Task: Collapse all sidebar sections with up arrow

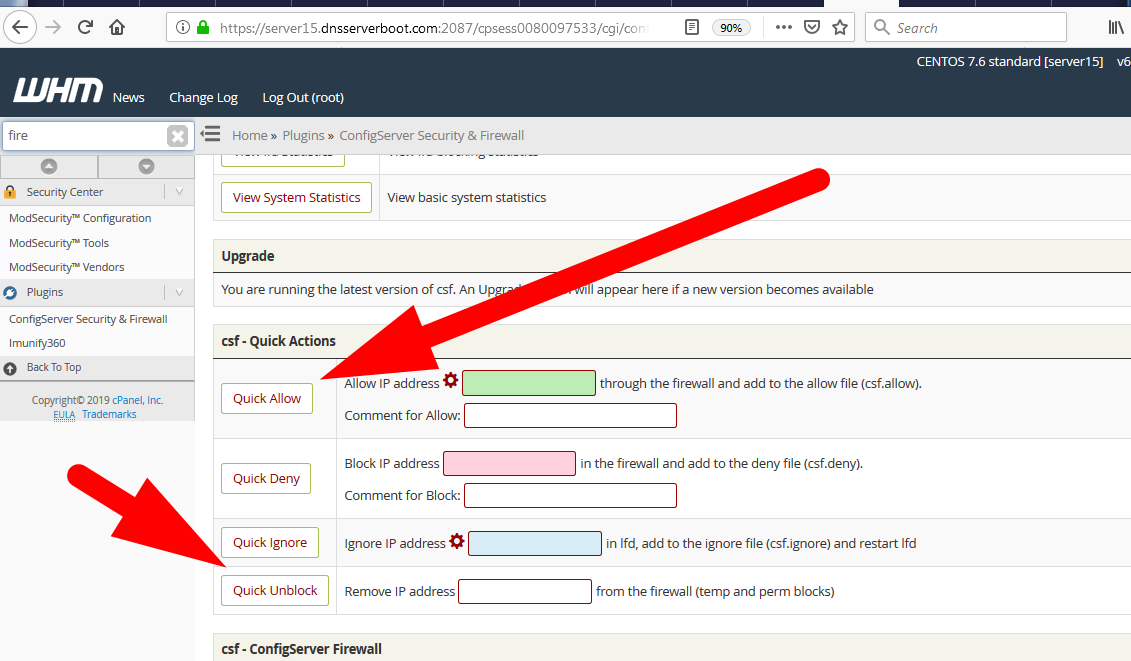Action: [48, 166]
